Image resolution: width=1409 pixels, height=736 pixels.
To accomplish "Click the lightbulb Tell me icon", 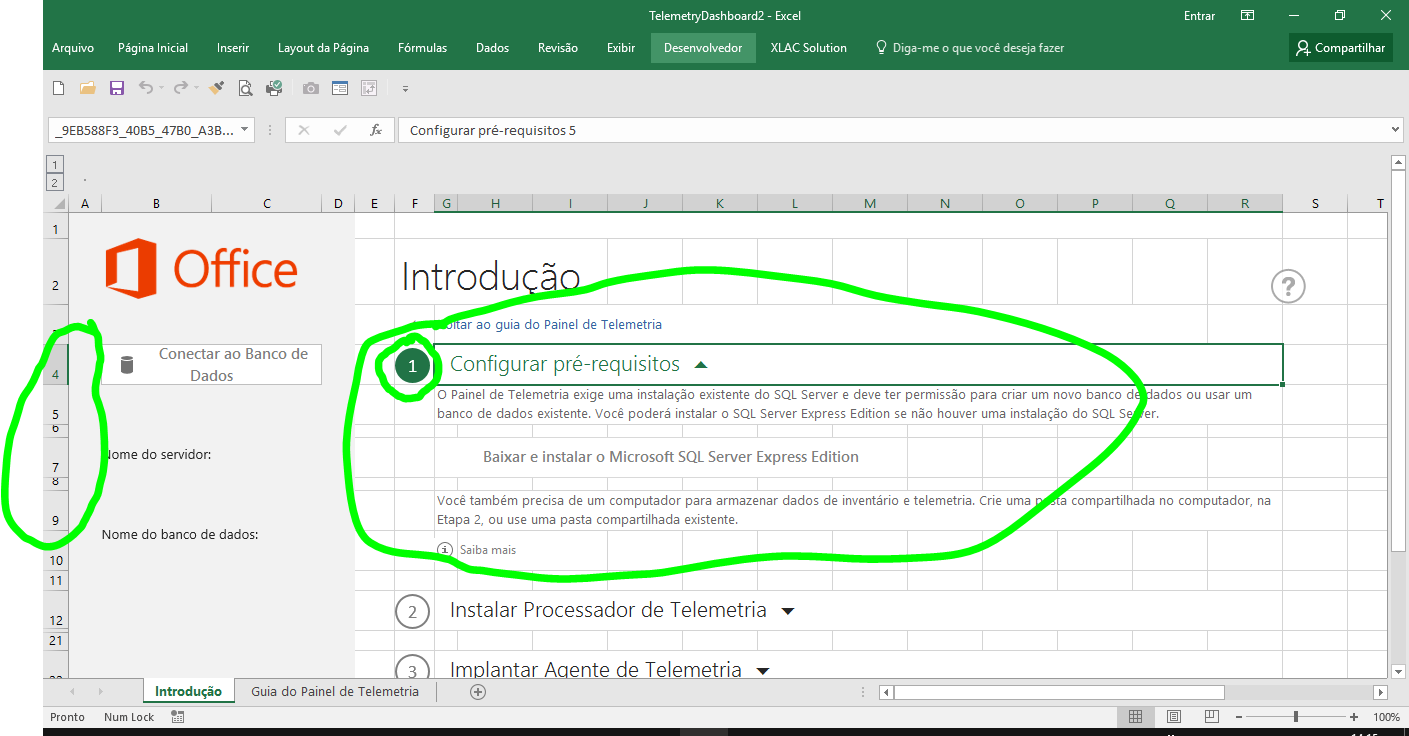I will click(x=881, y=47).
